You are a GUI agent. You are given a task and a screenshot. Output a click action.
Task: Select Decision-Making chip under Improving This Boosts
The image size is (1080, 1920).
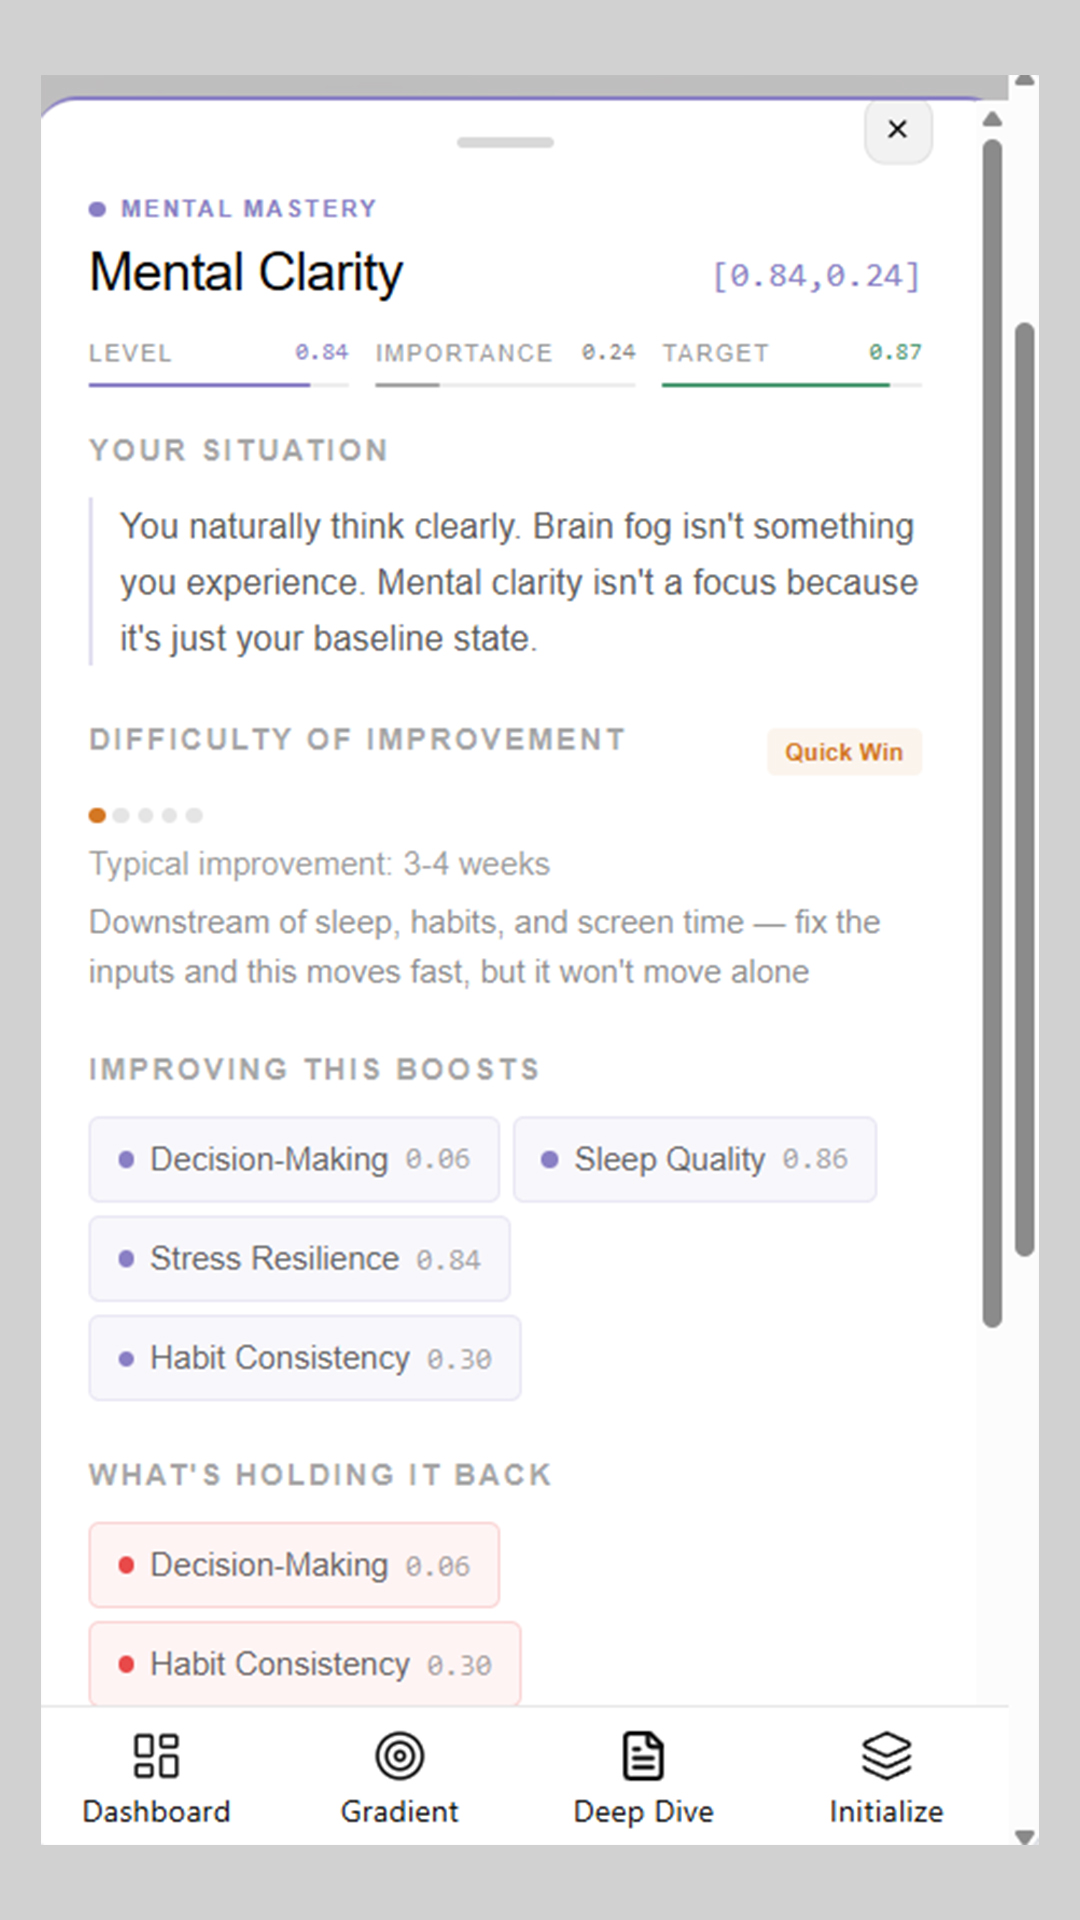[294, 1159]
